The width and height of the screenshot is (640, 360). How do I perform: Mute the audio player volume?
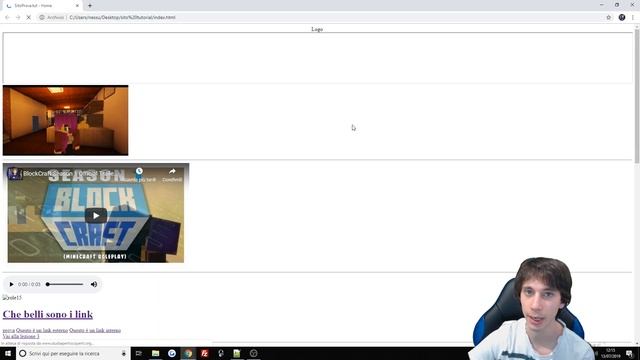coord(94,284)
